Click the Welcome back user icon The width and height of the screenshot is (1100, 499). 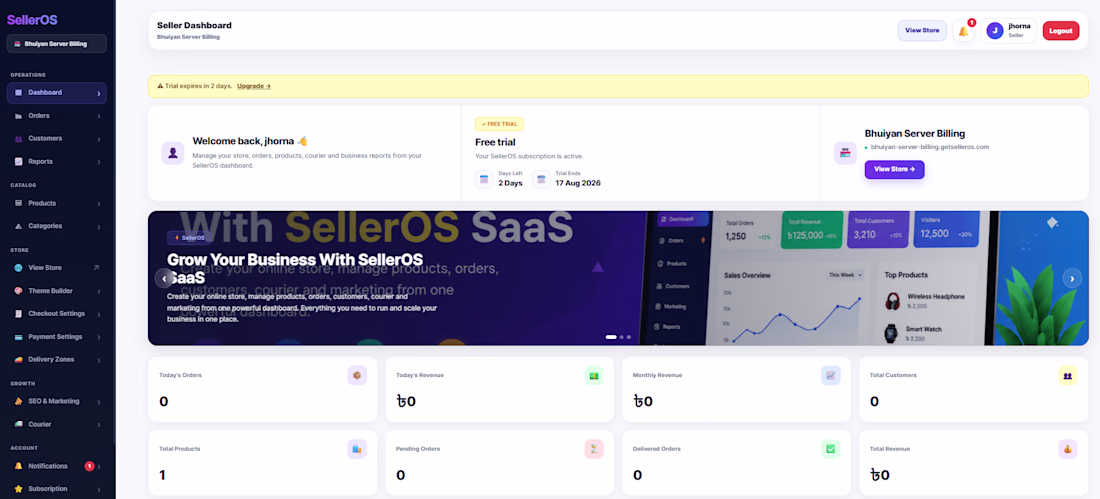pos(173,153)
